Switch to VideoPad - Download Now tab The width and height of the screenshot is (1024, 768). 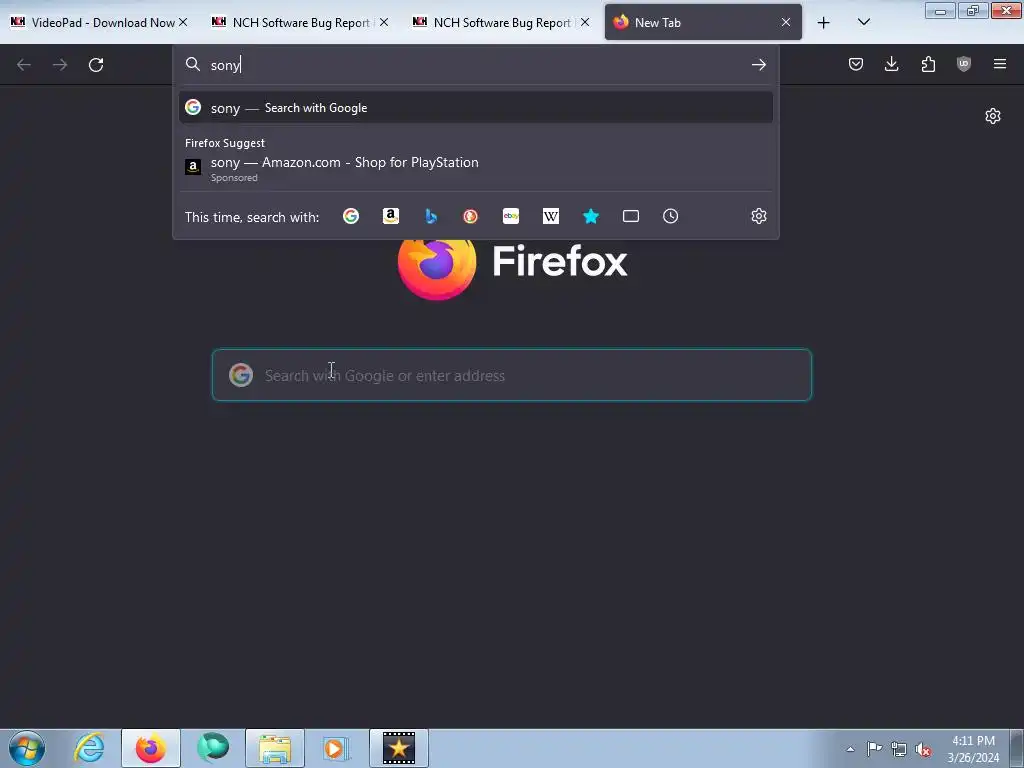100,22
